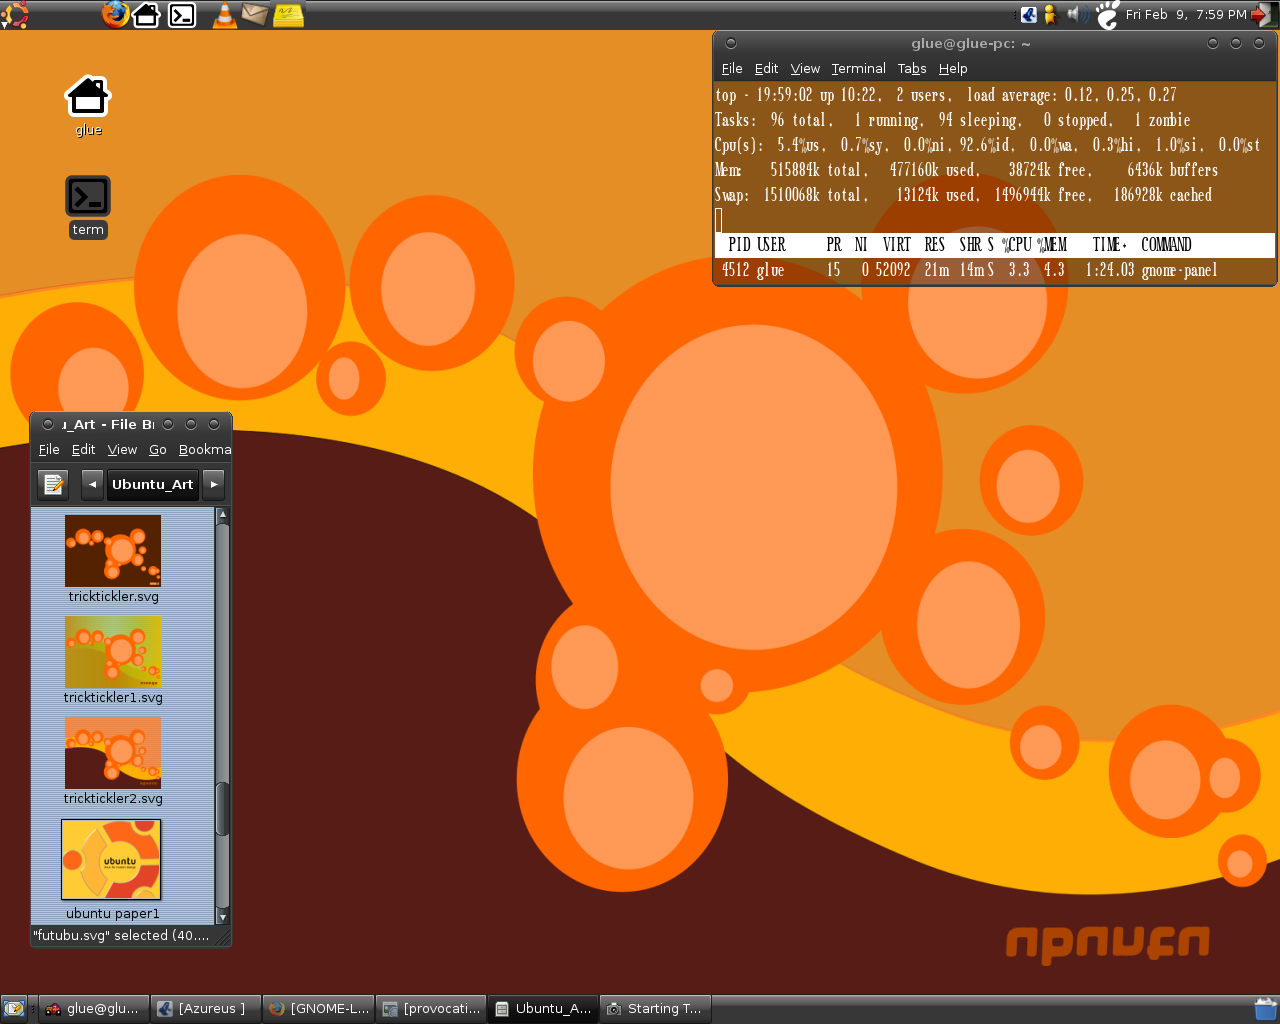Open the file browser File menu
The height and width of the screenshot is (1024, 1280).
49,449
